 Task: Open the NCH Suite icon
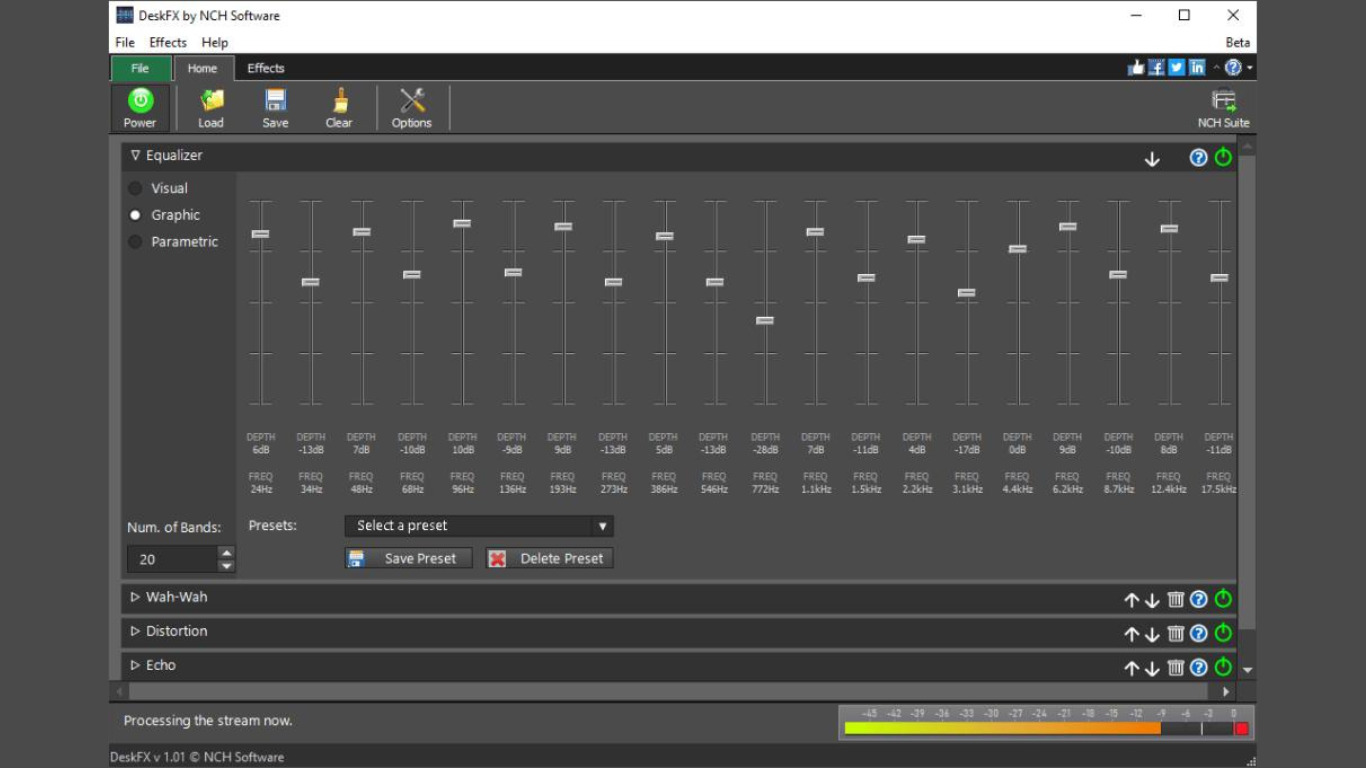[x=1223, y=108]
